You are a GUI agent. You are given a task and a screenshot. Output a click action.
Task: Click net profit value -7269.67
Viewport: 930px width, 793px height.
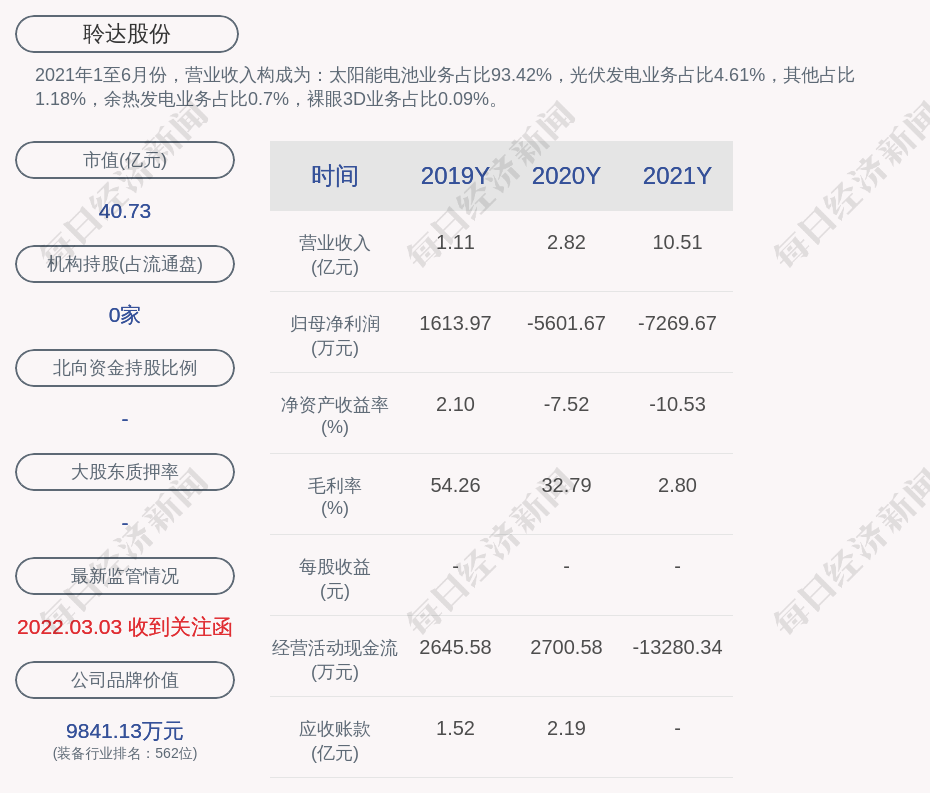click(677, 323)
